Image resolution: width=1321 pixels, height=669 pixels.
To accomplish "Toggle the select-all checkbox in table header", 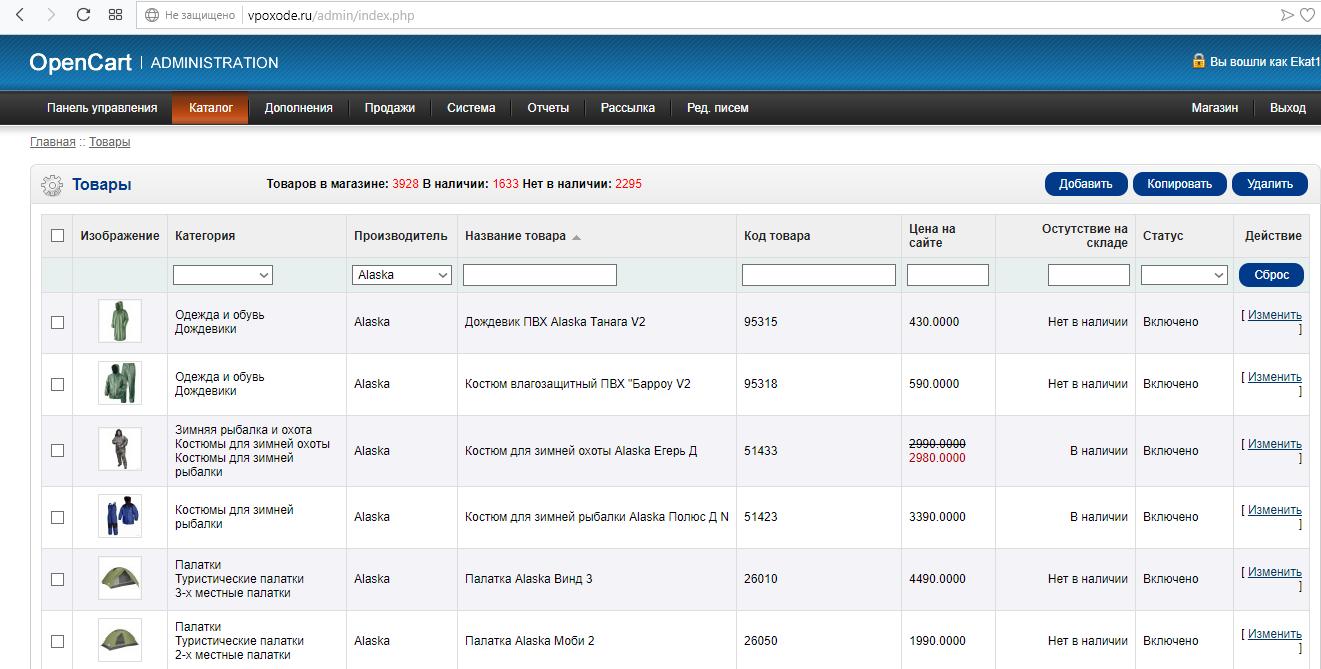I will click(57, 236).
